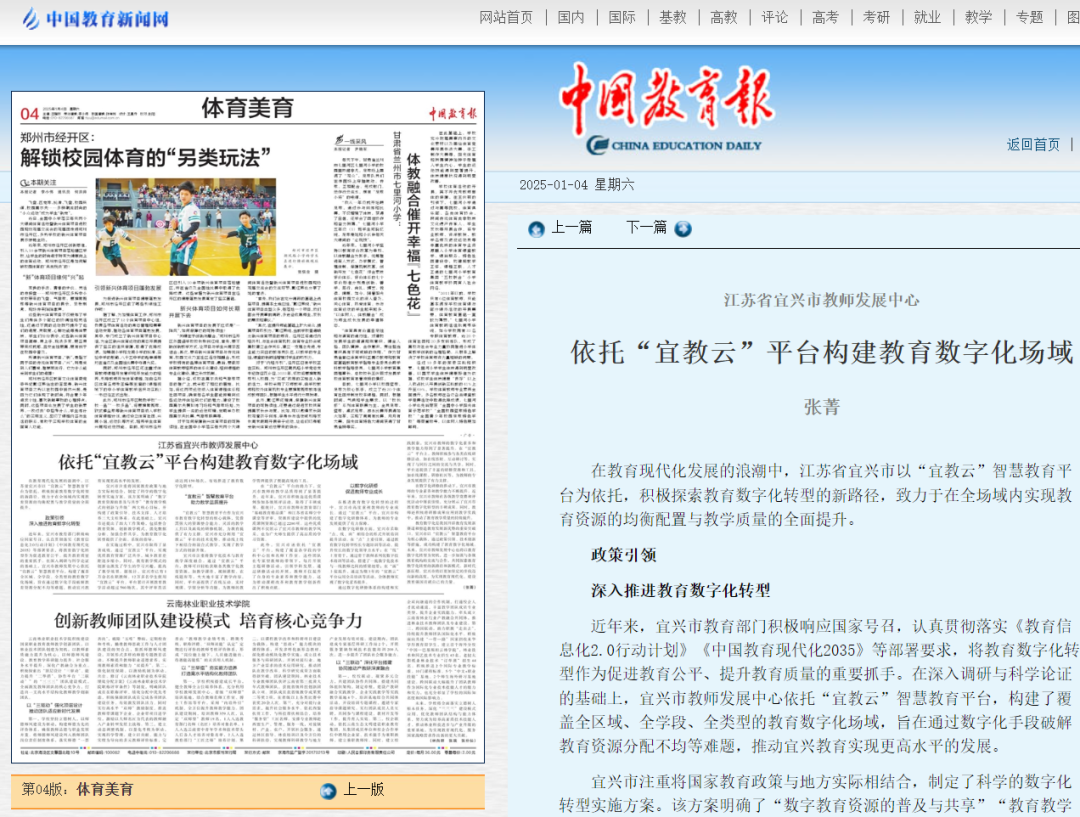Open the 考研 navigation item
This screenshot has width=1080, height=817.
coord(876,17)
